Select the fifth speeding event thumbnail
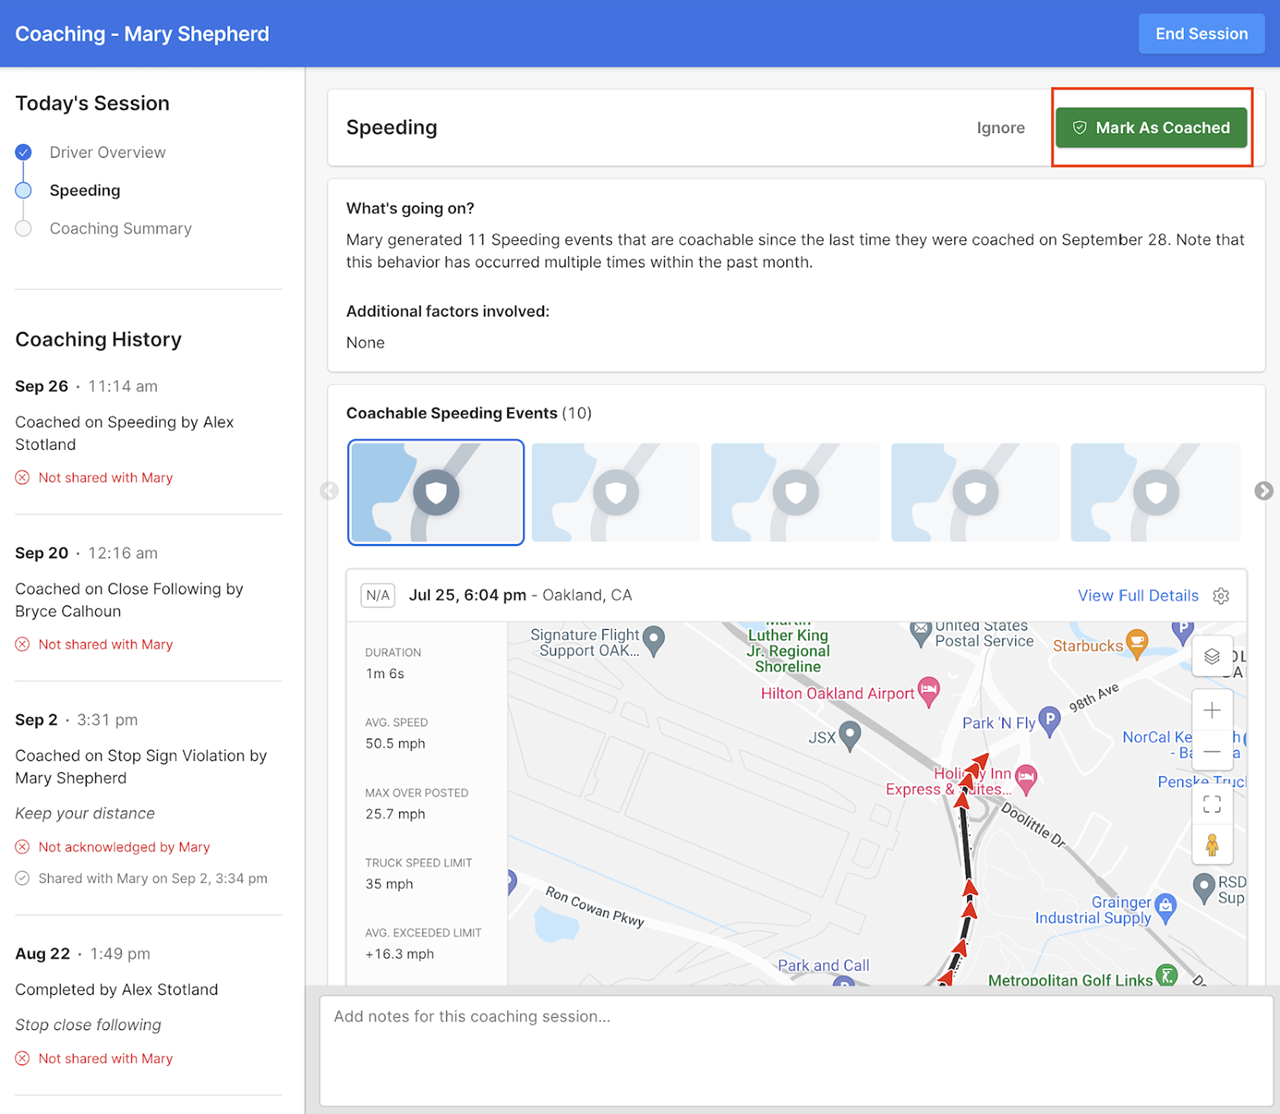 click(x=1154, y=493)
